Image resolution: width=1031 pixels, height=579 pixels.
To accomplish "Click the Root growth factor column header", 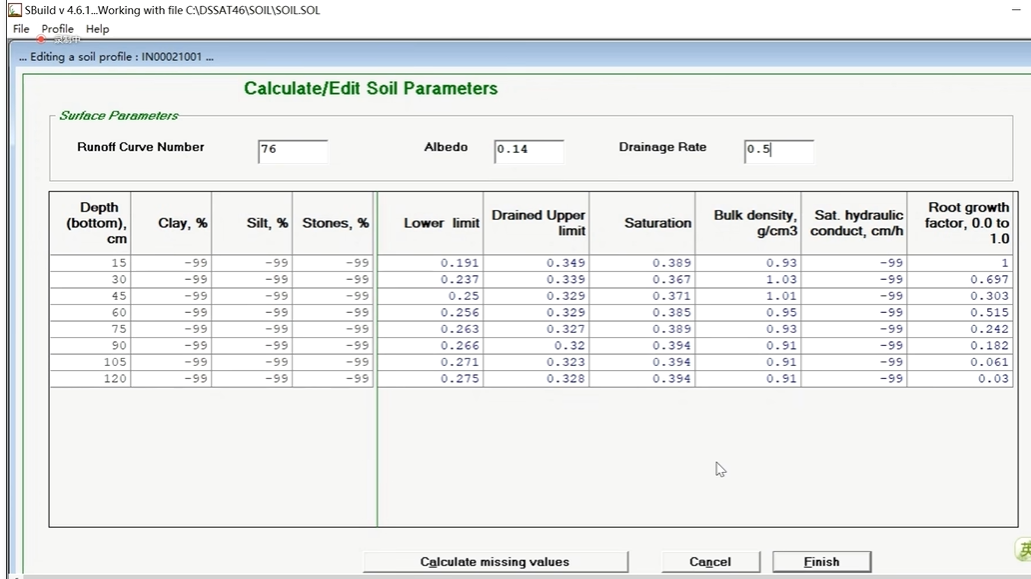I will (x=960, y=223).
